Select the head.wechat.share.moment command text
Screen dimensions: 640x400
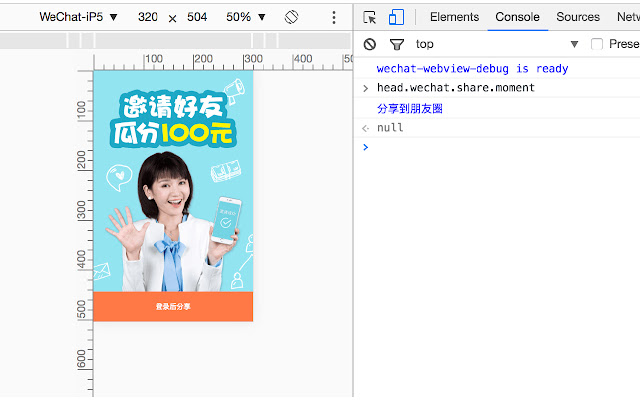pyautogui.click(x=456, y=88)
